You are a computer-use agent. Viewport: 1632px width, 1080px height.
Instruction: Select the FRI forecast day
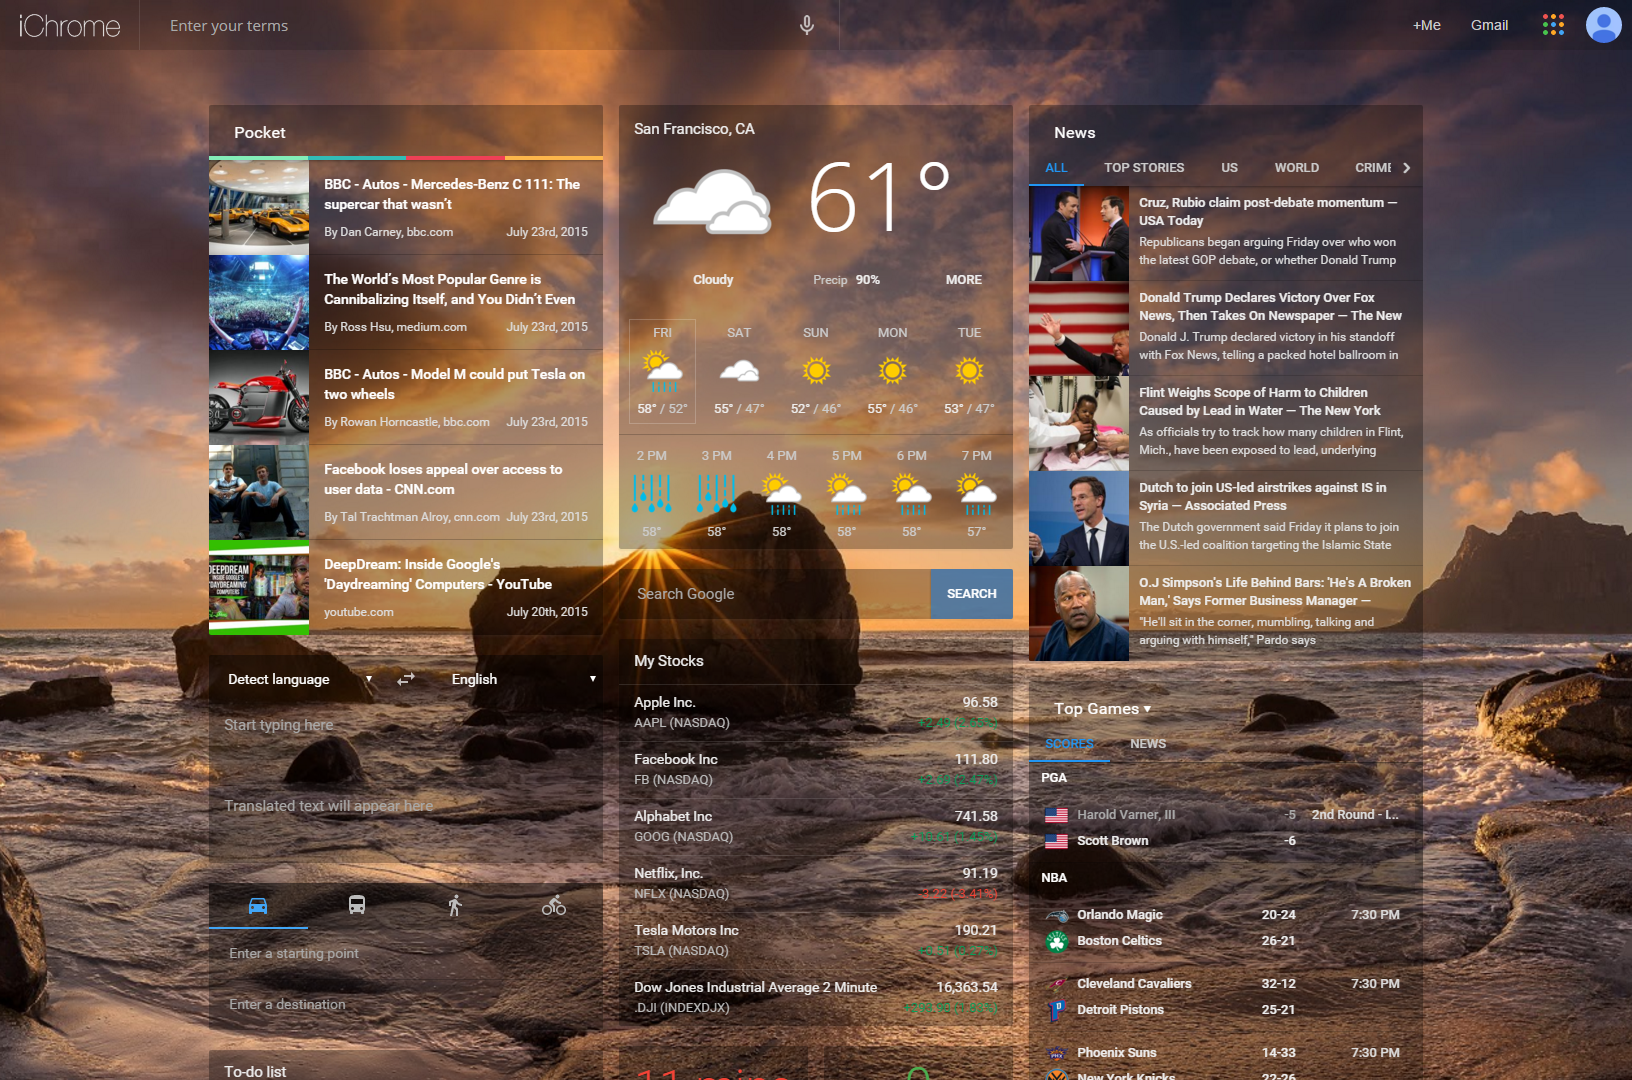coord(662,371)
